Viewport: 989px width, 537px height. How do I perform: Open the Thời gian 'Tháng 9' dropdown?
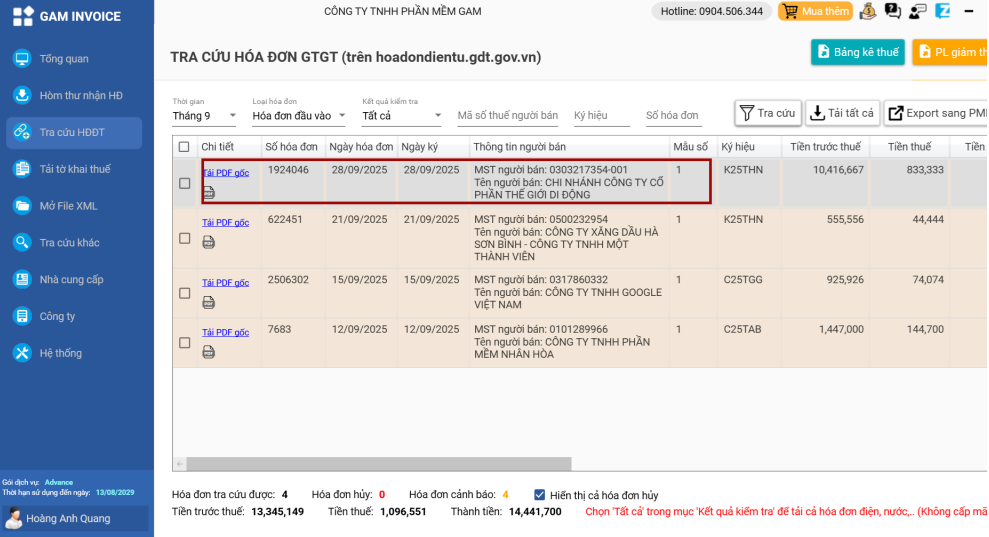[x=204, y=116]
